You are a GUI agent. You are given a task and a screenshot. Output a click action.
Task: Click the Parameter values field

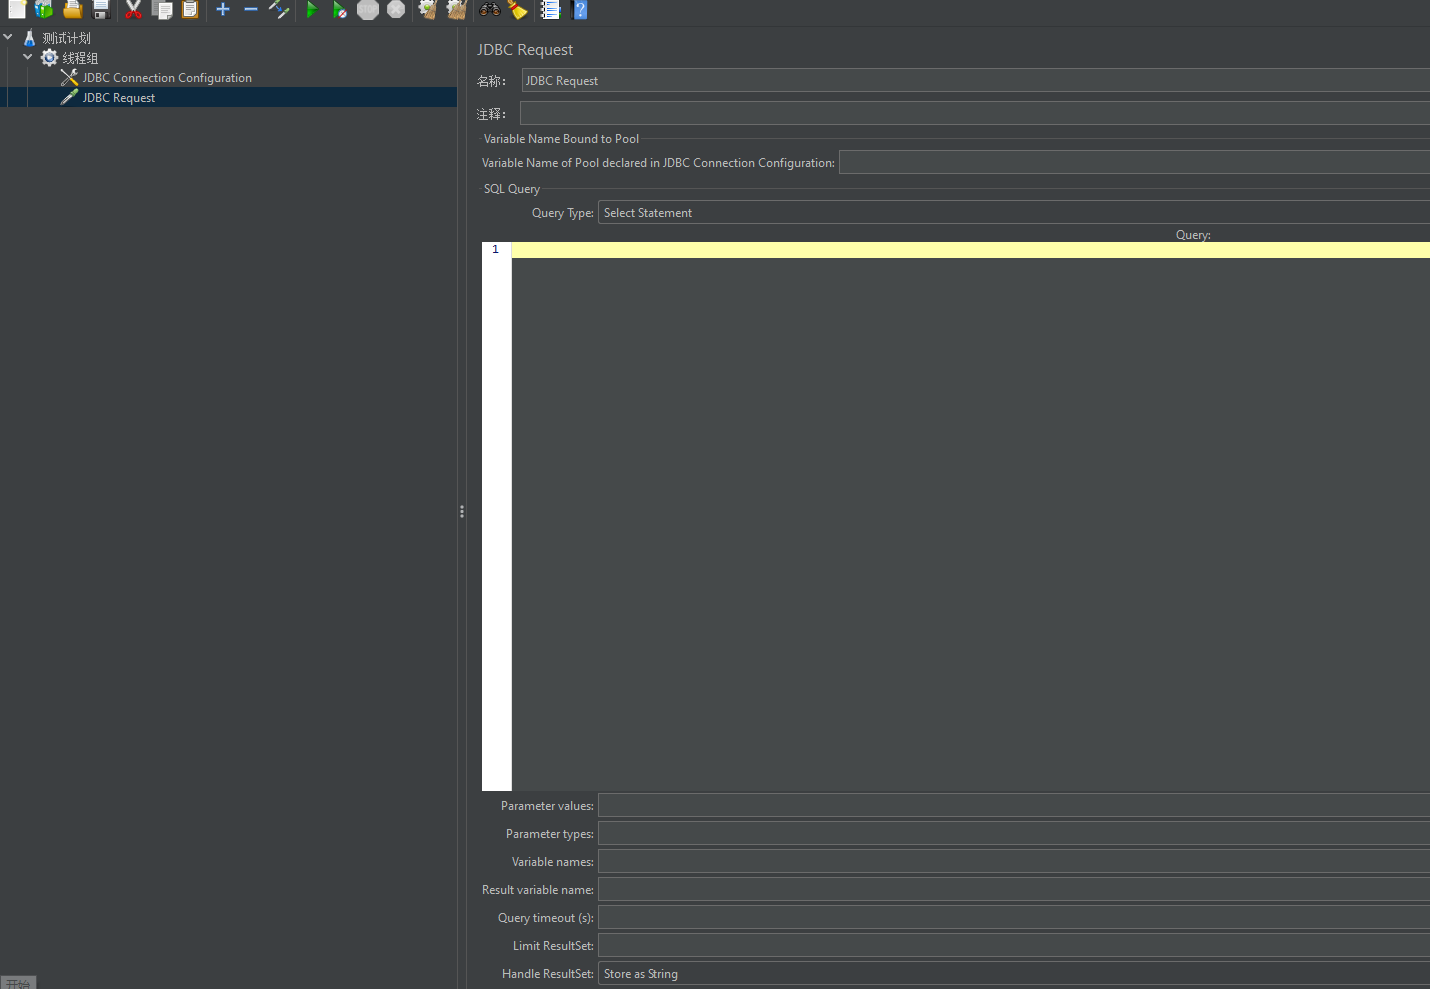(x=1014, y=805)
